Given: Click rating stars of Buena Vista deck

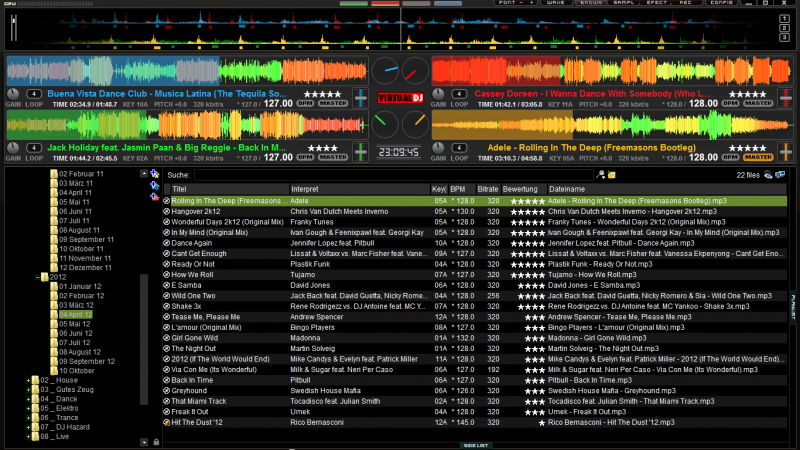Looking at the screenshot, I should (322, 94).
